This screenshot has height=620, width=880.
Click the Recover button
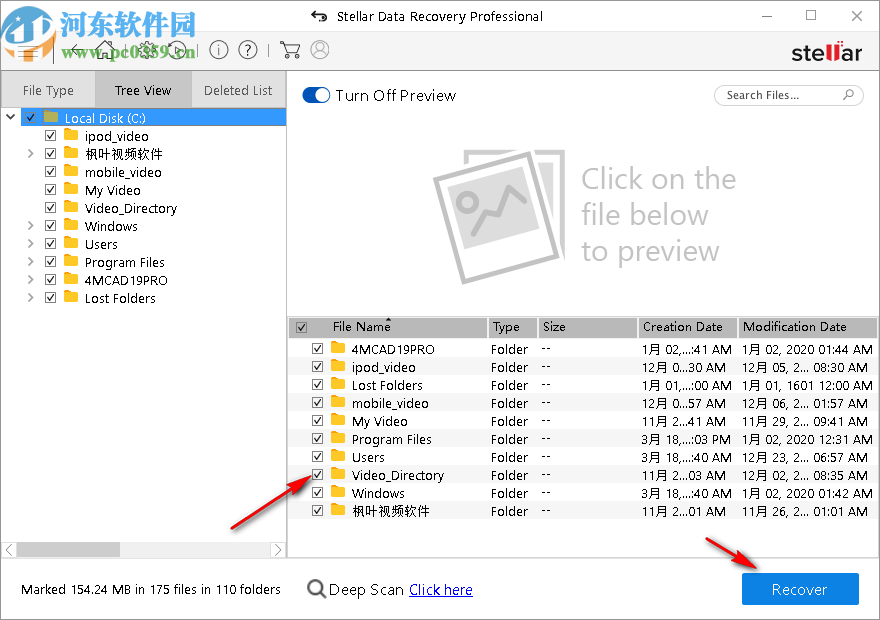point(800,589)
